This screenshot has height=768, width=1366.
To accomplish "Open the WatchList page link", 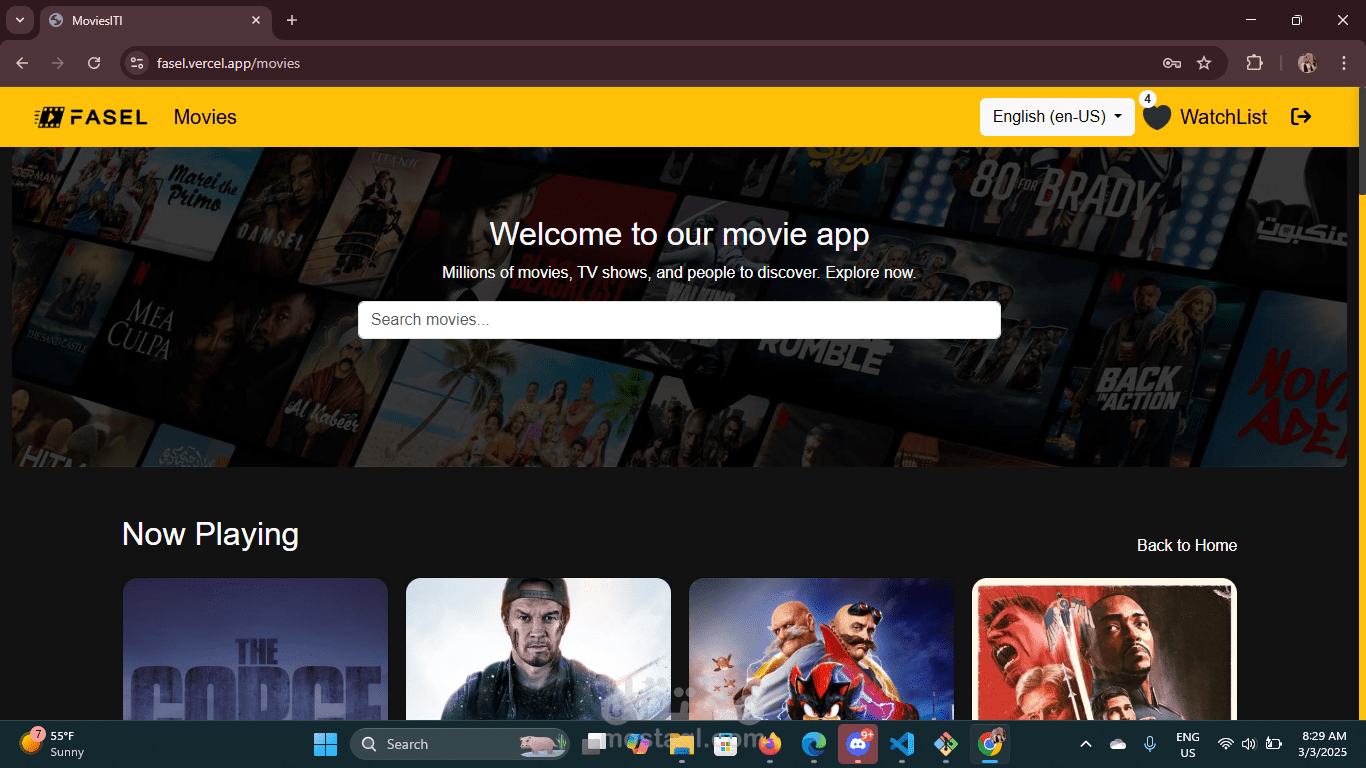I will pos(1223,117).
